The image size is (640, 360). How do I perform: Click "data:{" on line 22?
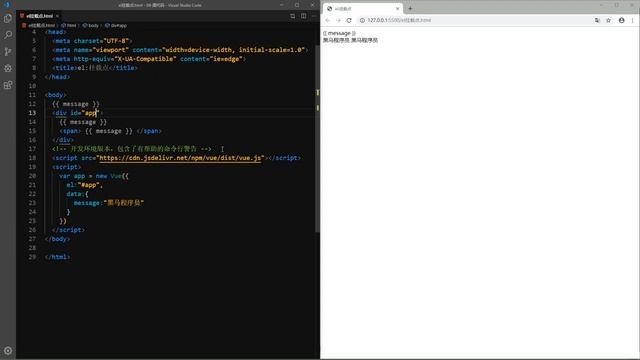click(x=77, y=194)
